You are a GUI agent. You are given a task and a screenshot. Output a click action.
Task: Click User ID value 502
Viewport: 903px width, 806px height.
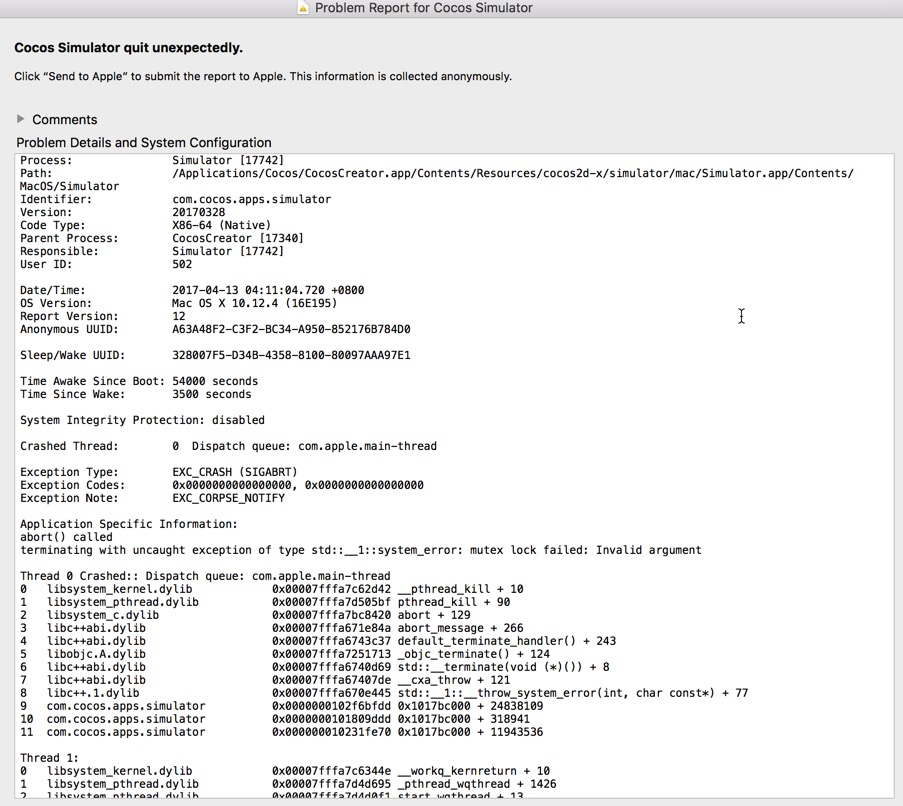tap(182, 264)
